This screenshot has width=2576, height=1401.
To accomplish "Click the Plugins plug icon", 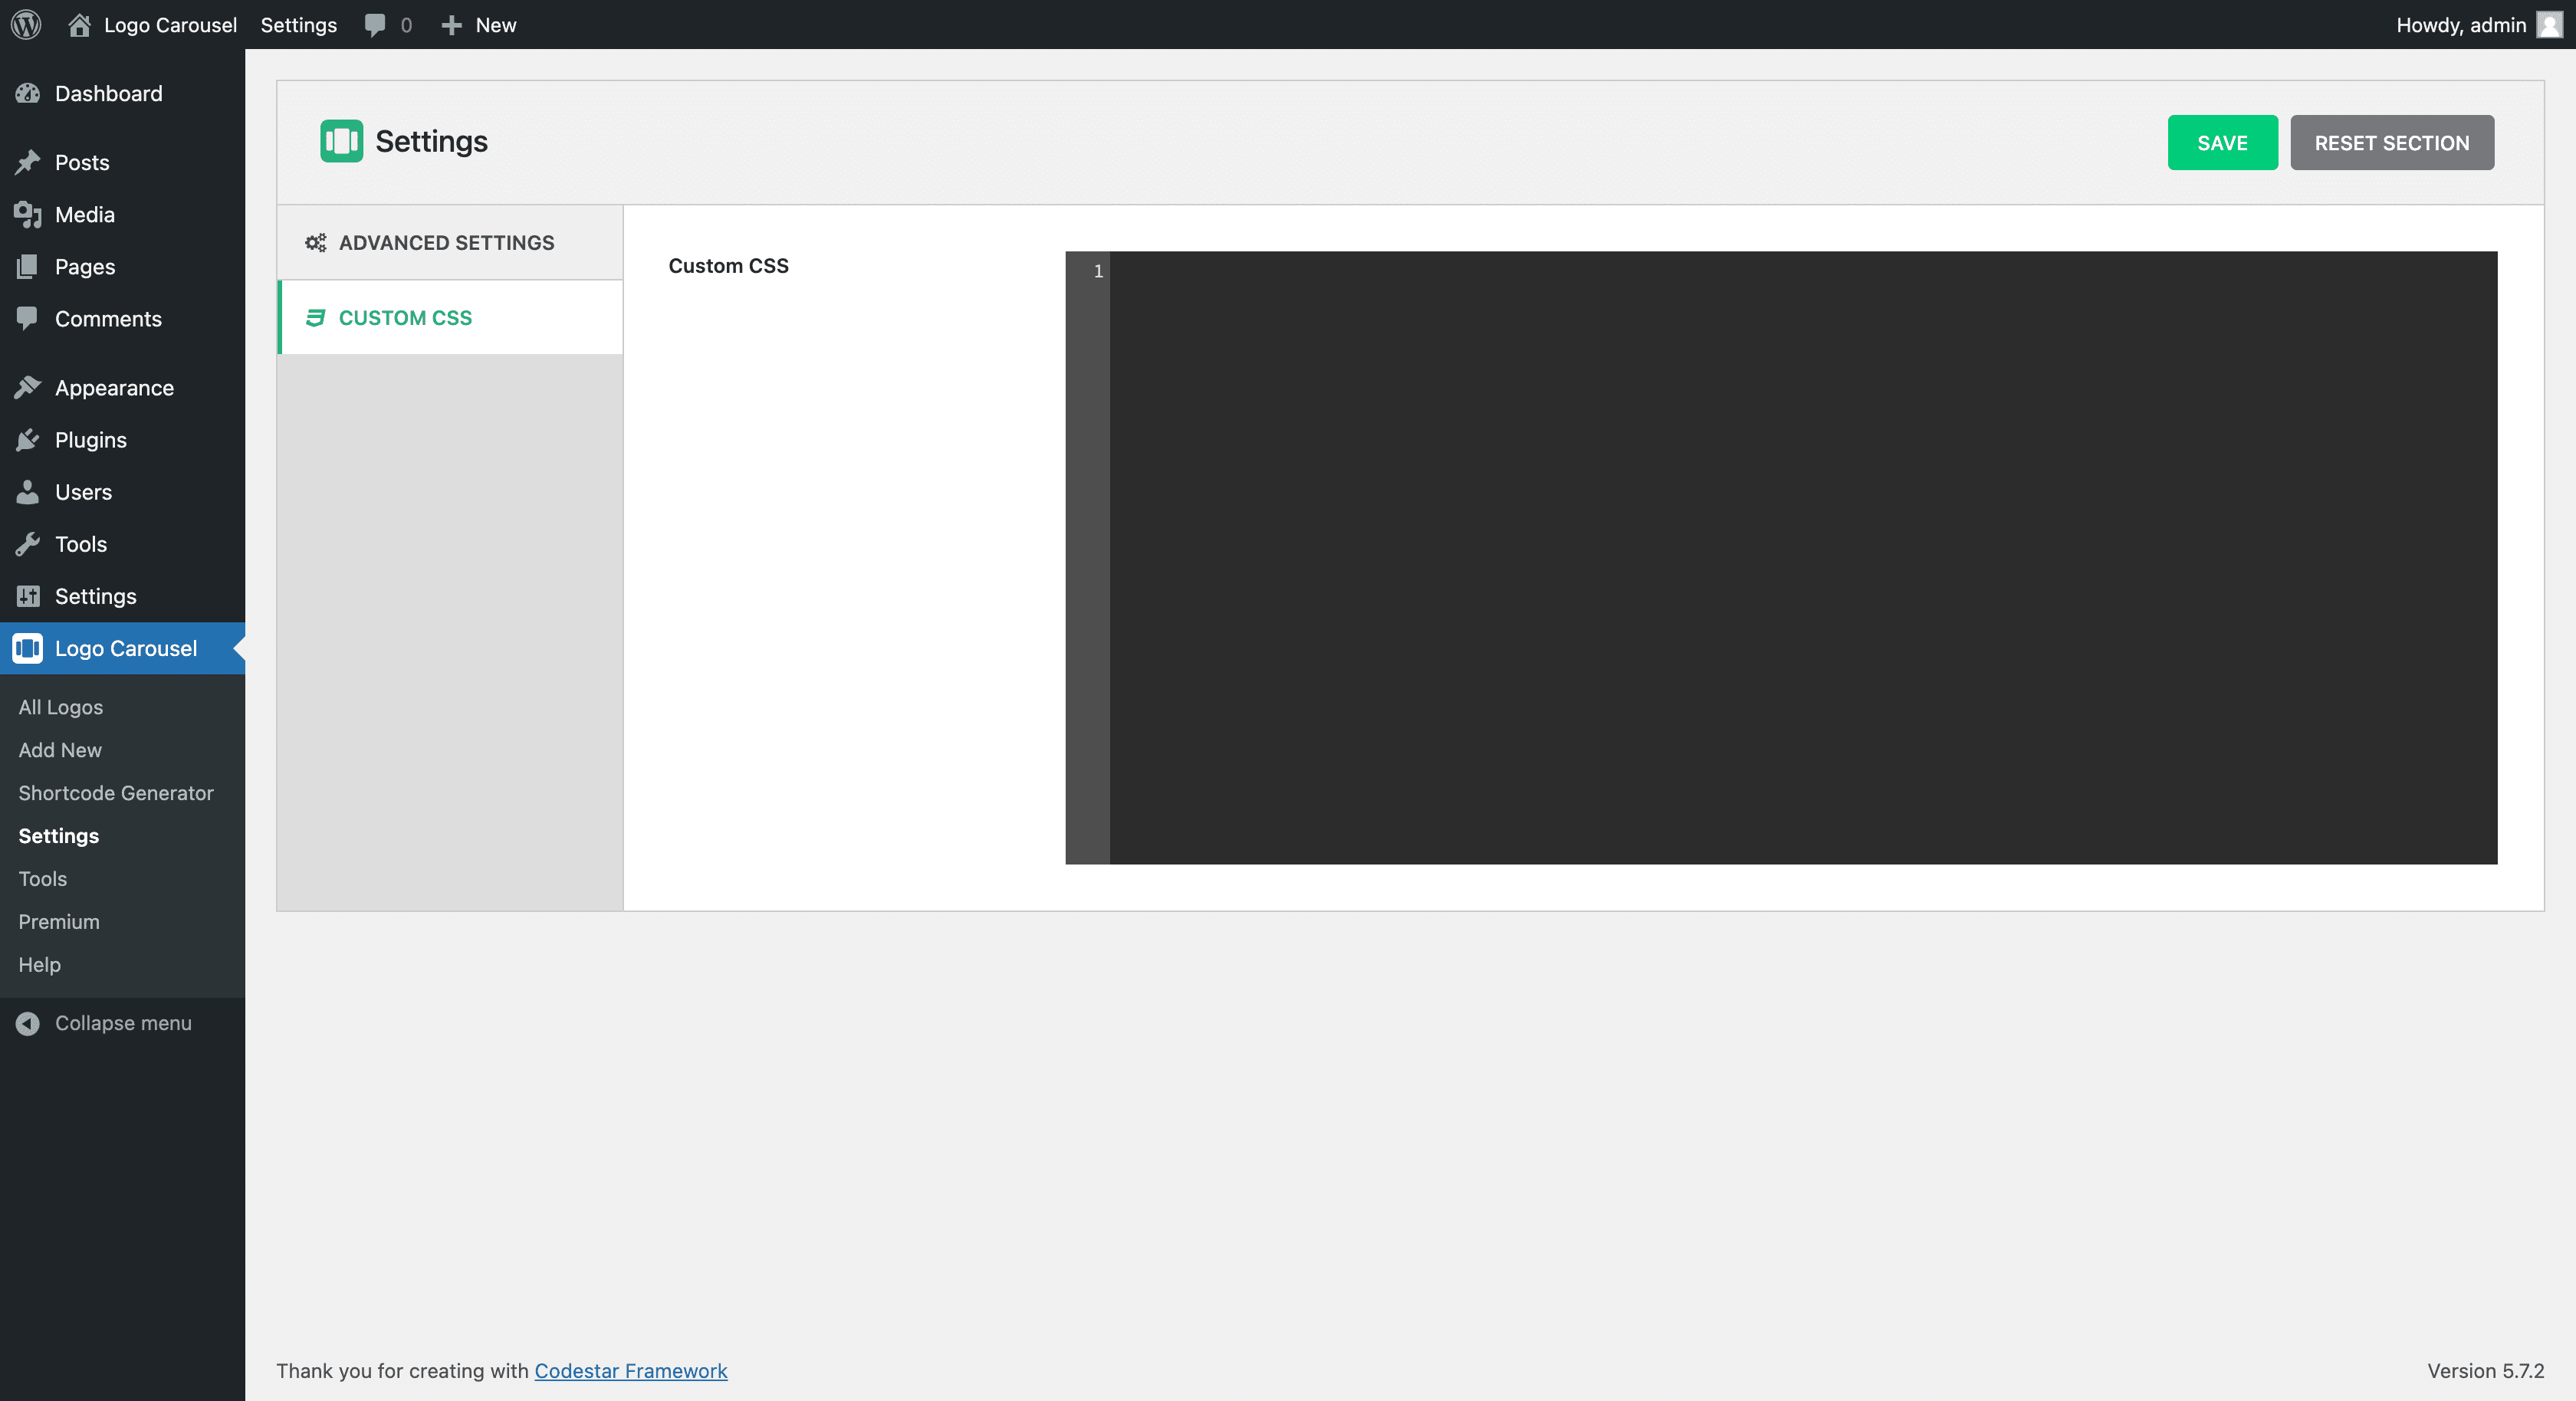I will (28, 440).
